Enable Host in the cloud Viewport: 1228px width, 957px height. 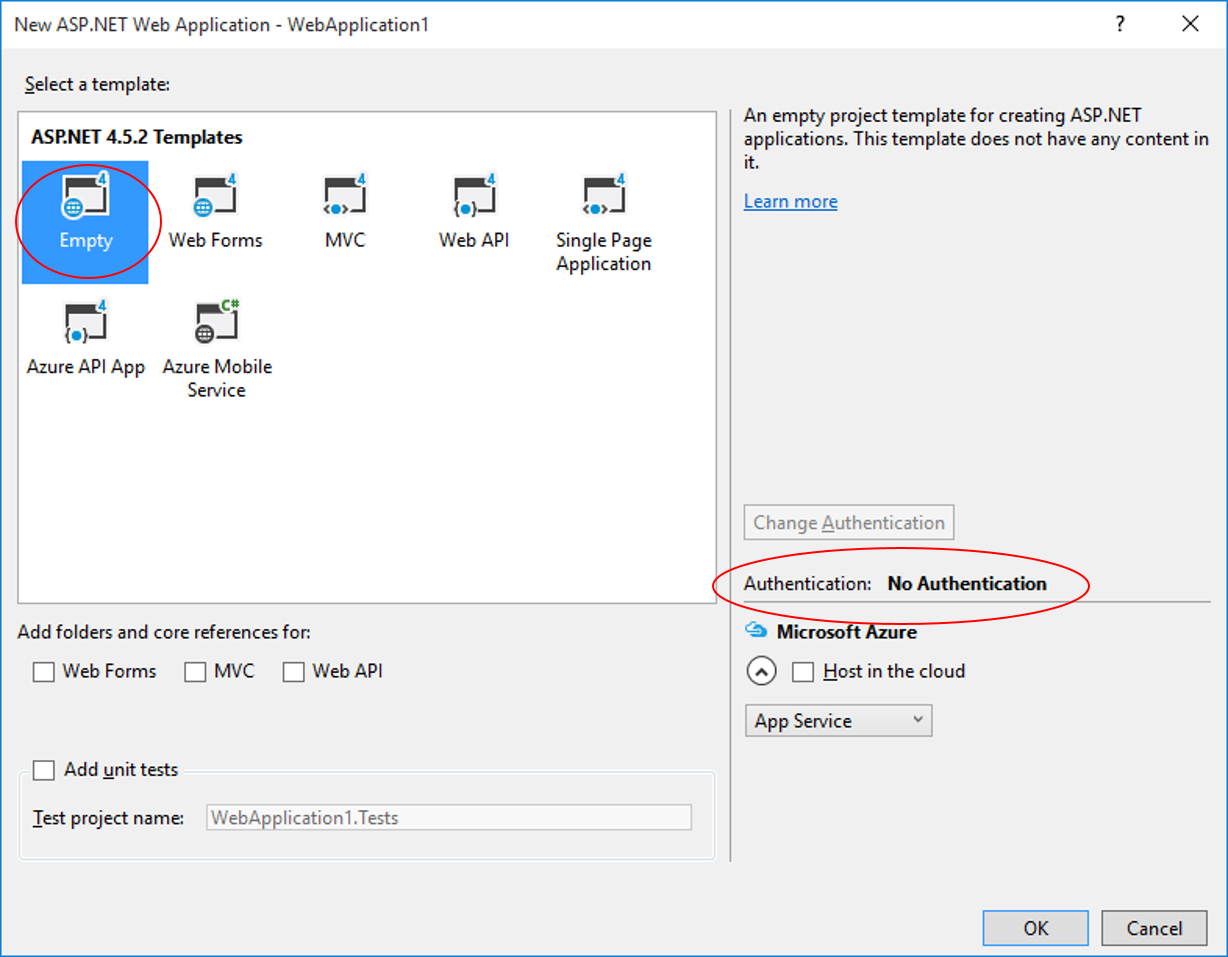click(x=803, y=671)
